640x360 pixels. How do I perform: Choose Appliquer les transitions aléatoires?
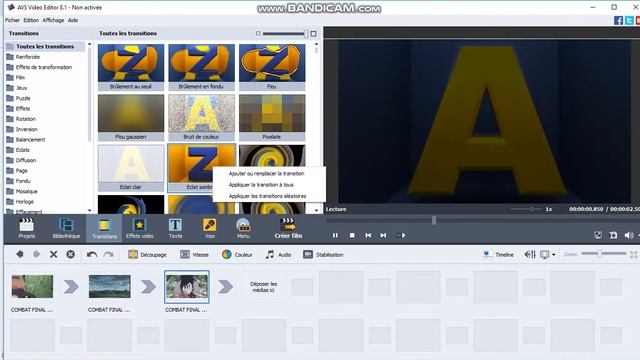coord(267,196)
